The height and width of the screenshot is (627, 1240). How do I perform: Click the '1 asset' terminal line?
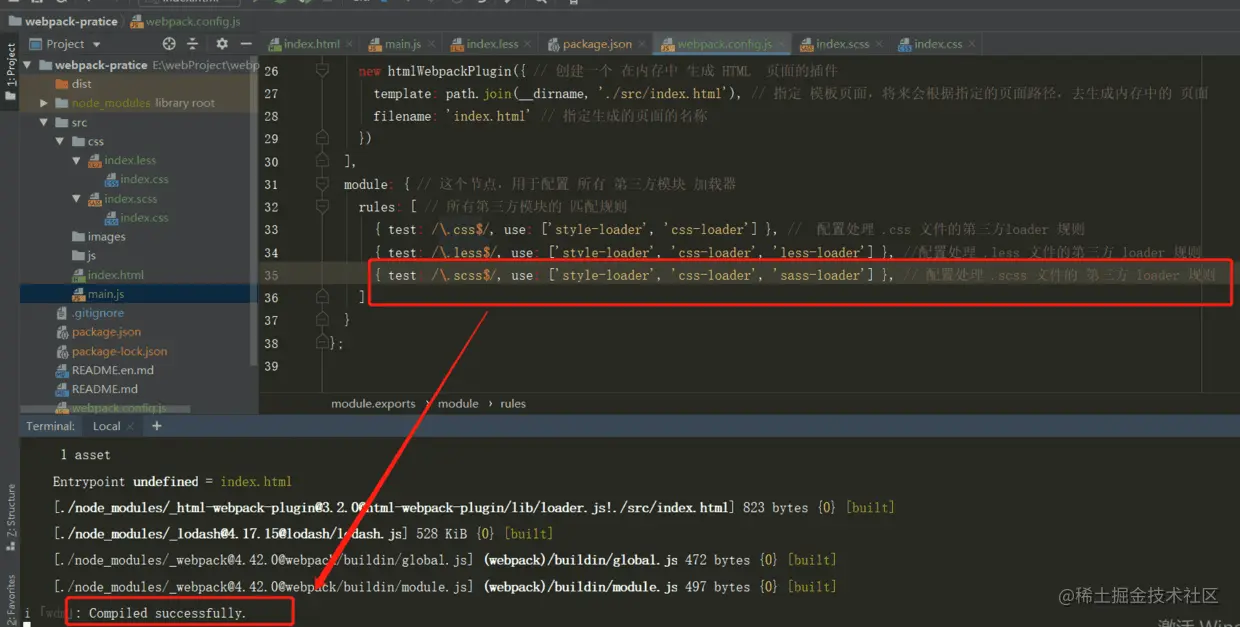pyautogui.click(x=85, y=455)
